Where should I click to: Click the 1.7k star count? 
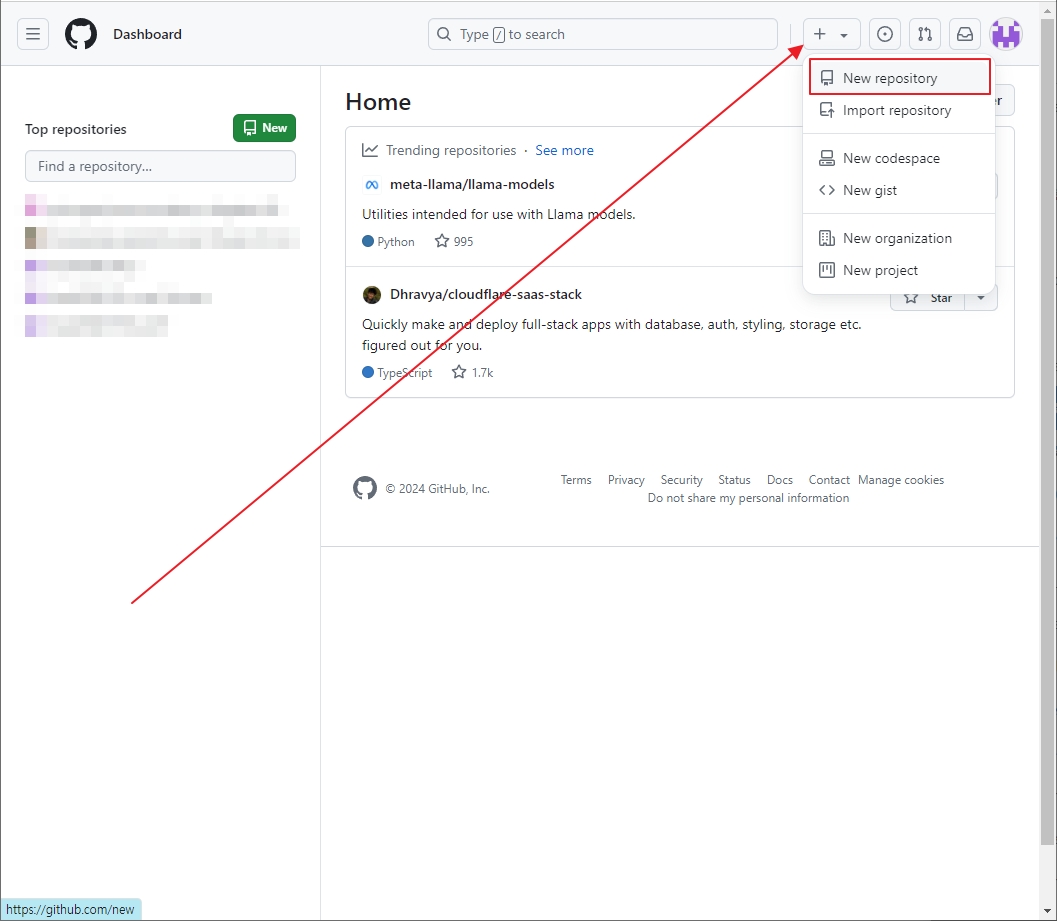pos(473,372)
